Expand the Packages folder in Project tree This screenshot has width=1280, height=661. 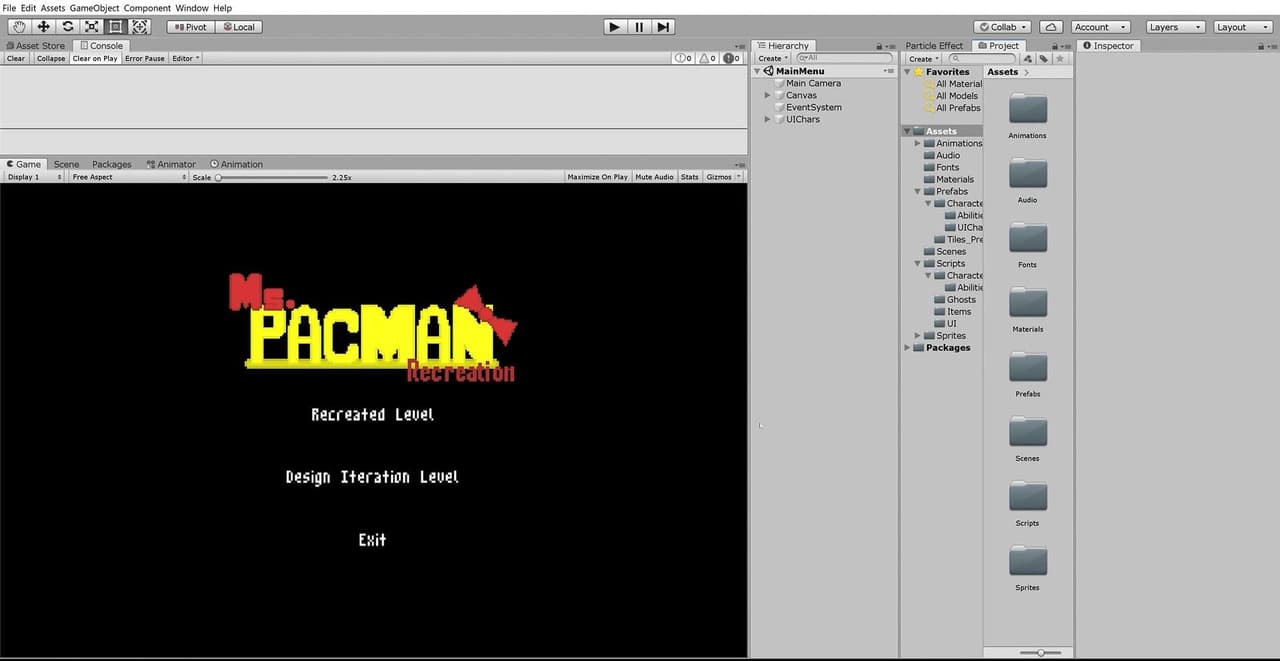(907, 348)
